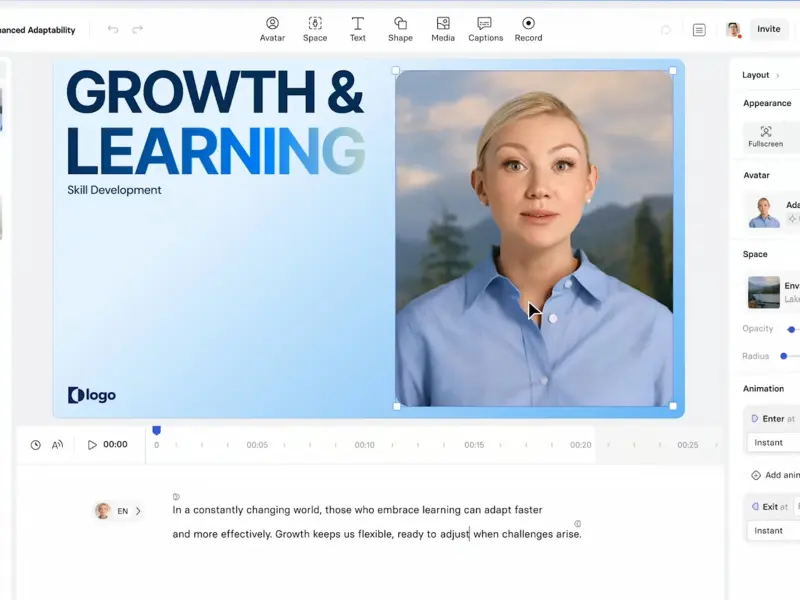800x600 pixels.
Task: Start the Record tool
Action: pos(528,30)
